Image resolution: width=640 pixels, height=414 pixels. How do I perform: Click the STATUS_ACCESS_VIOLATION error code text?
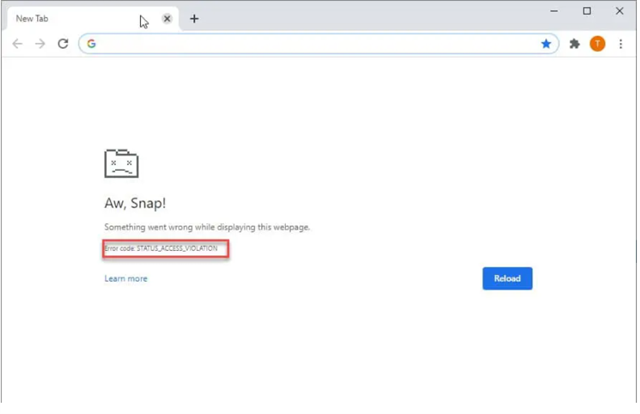(177, 248)
